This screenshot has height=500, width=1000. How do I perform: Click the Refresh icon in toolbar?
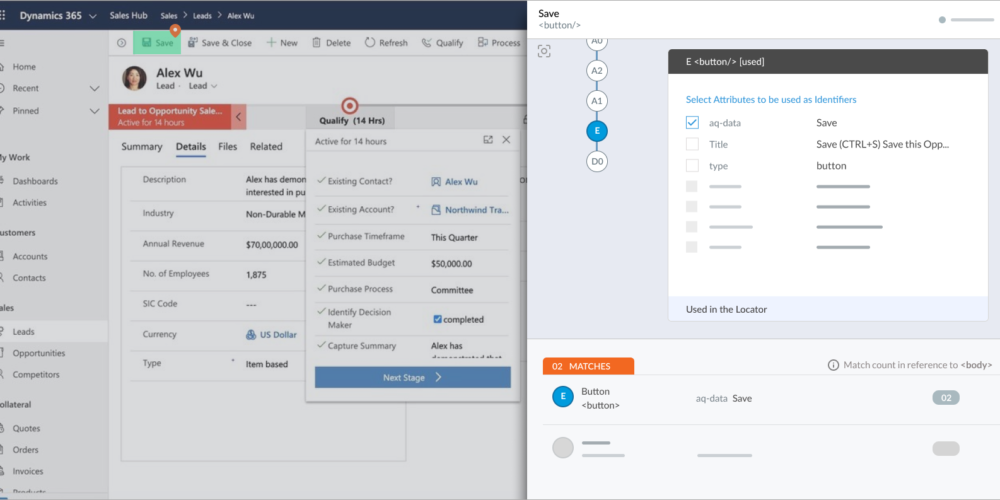[370, 43]
